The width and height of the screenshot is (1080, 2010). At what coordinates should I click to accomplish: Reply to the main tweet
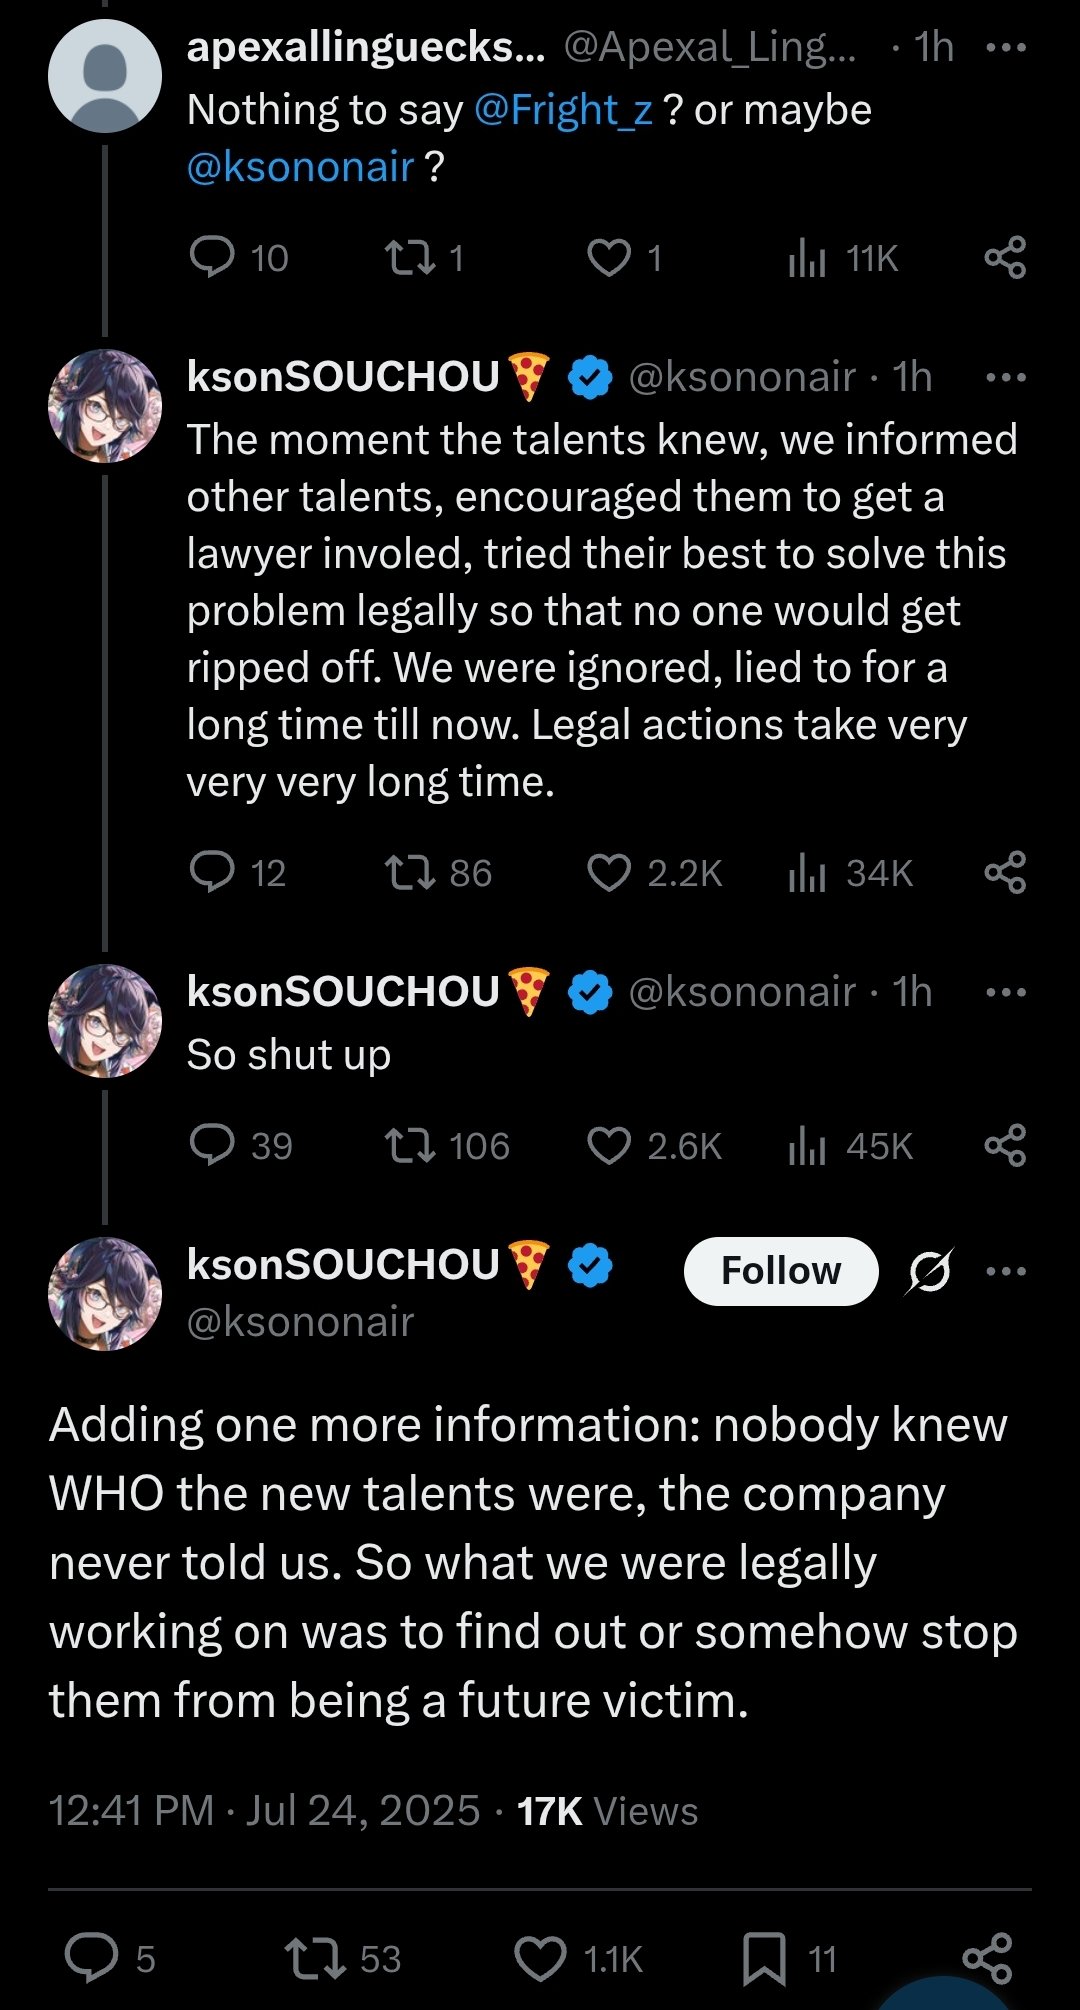coord(91,1959)
